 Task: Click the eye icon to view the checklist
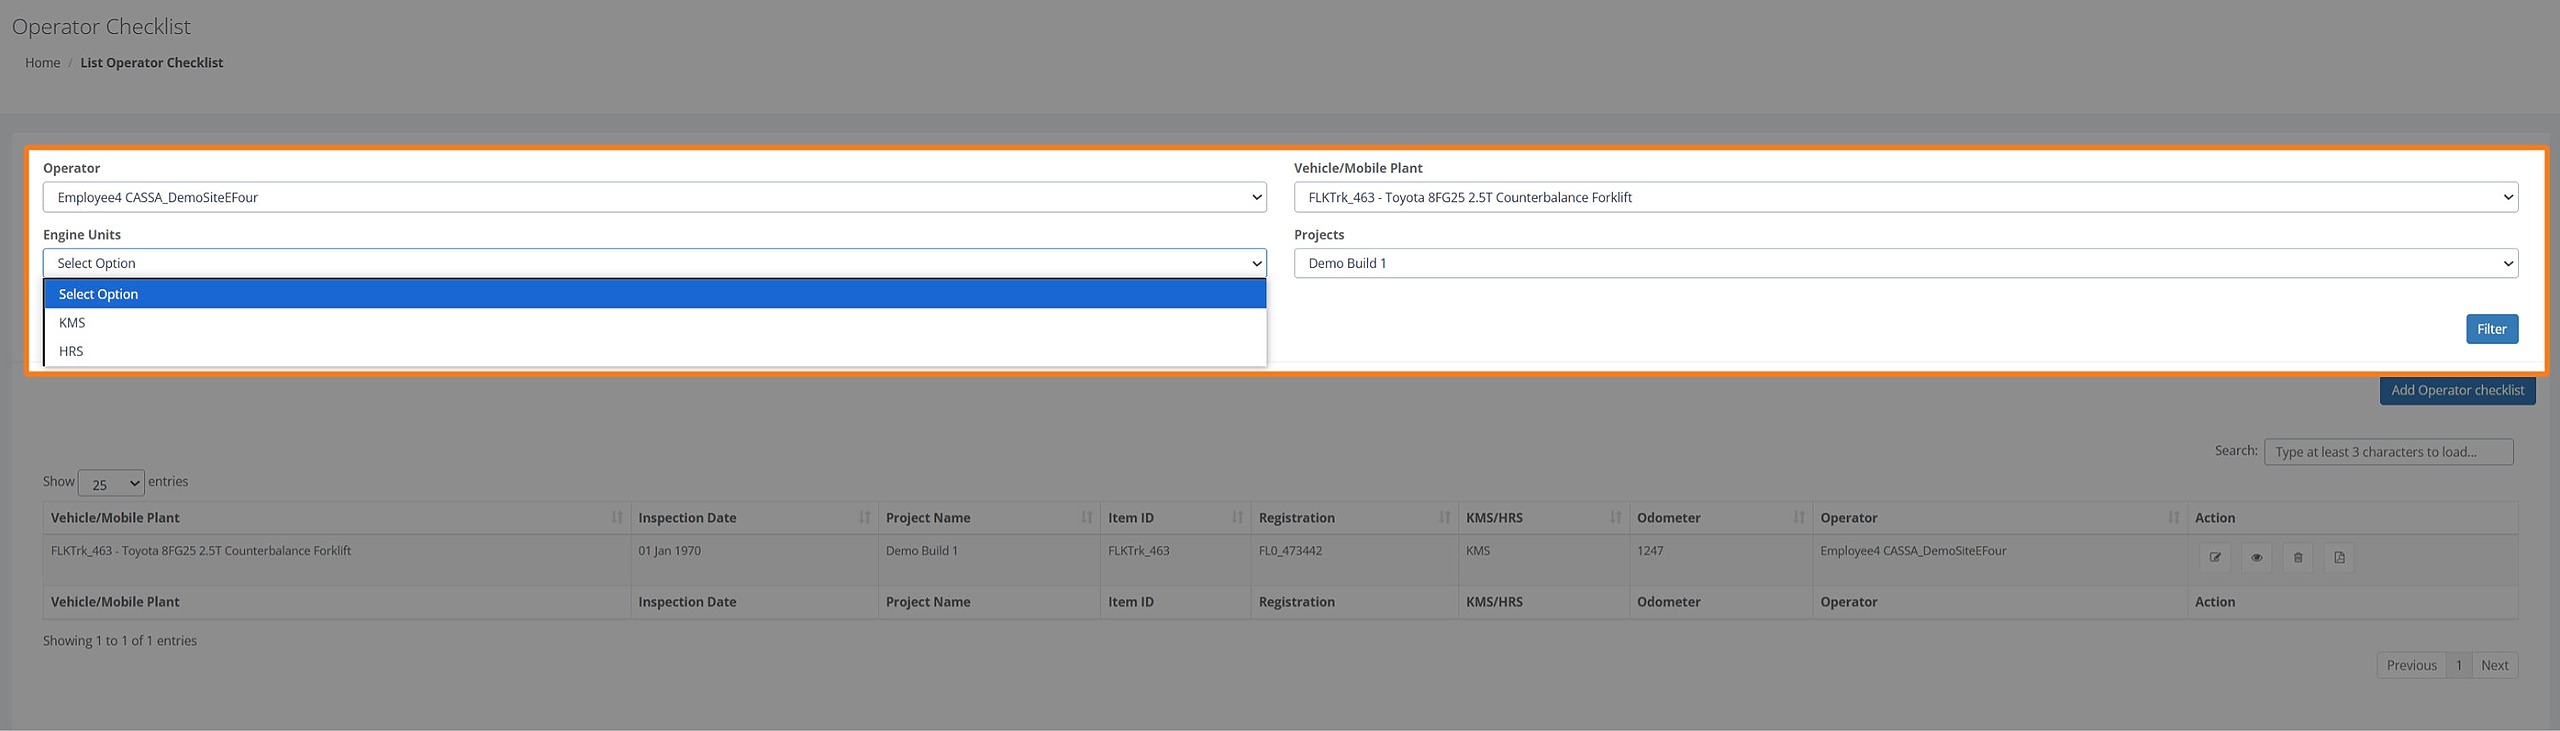[x=2256, y=558]
